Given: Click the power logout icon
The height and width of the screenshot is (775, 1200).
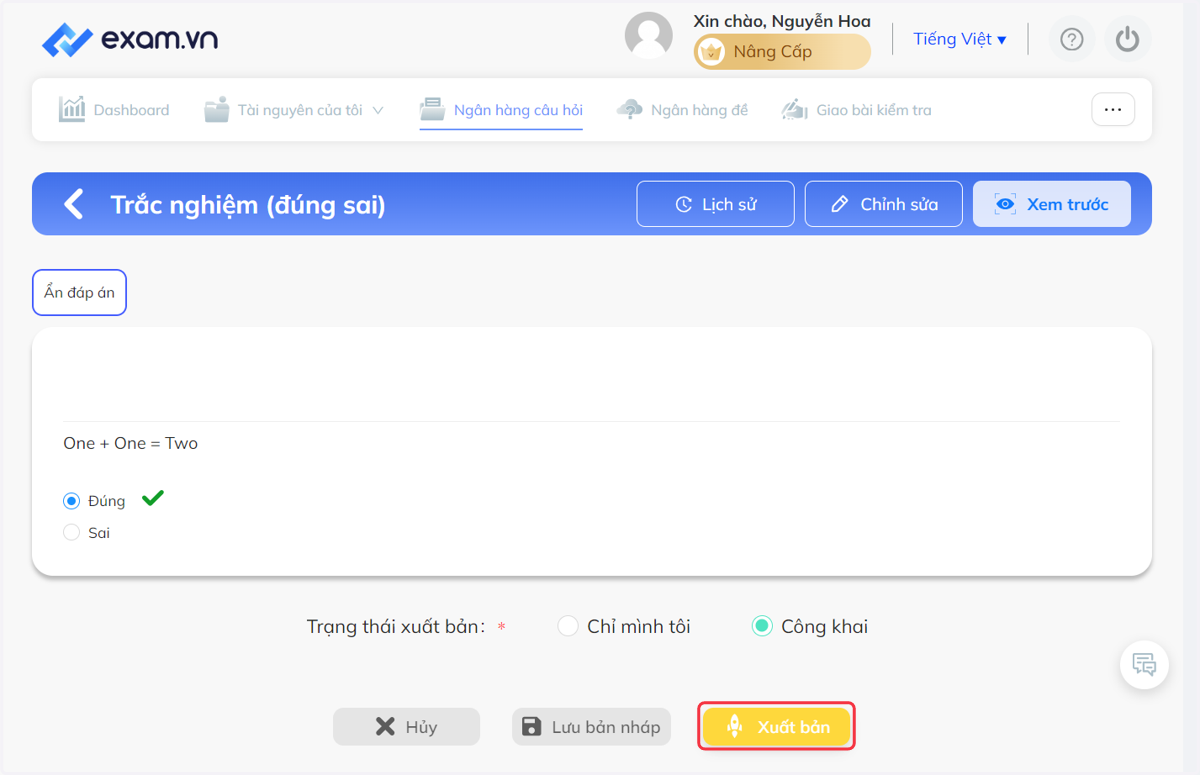Looking at the screenshot, I should point(1128,39).
